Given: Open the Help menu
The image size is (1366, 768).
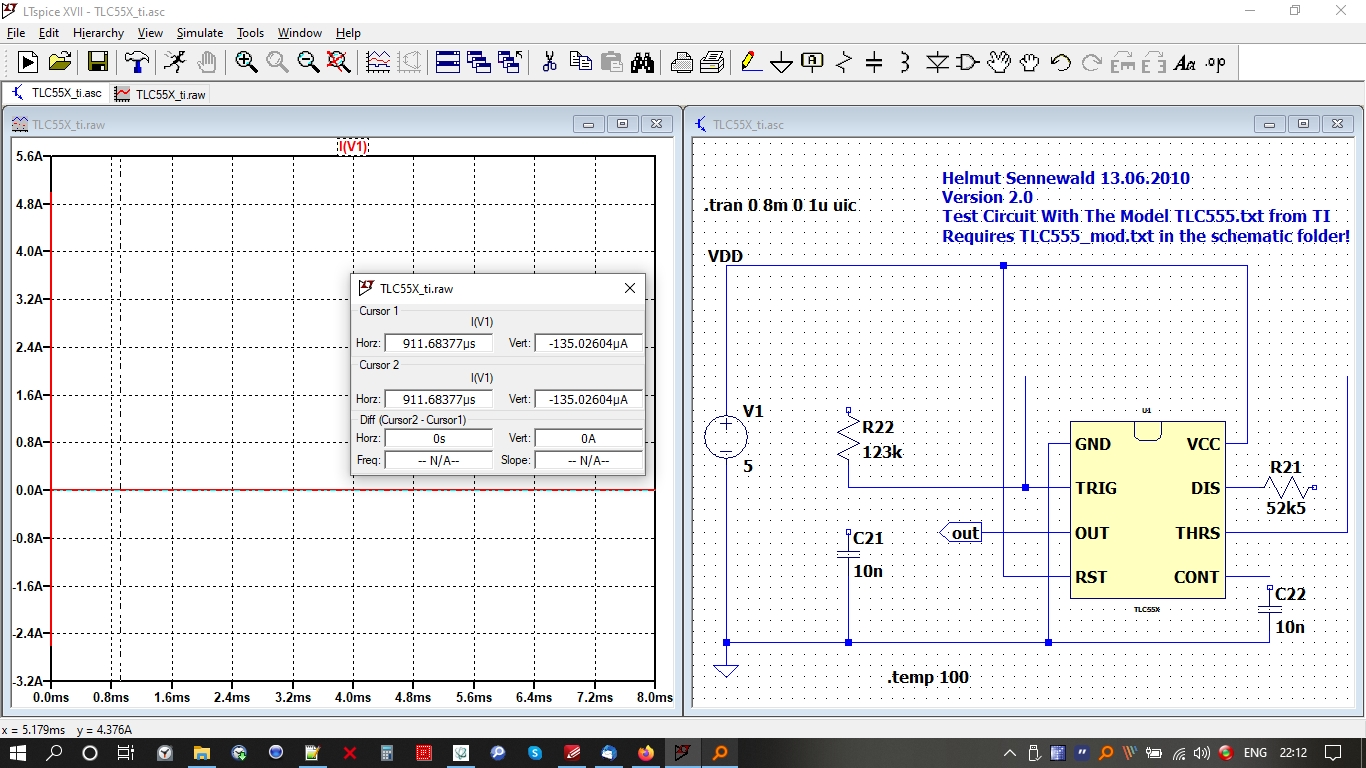Looking at the screenshot, I should point(348,33).
